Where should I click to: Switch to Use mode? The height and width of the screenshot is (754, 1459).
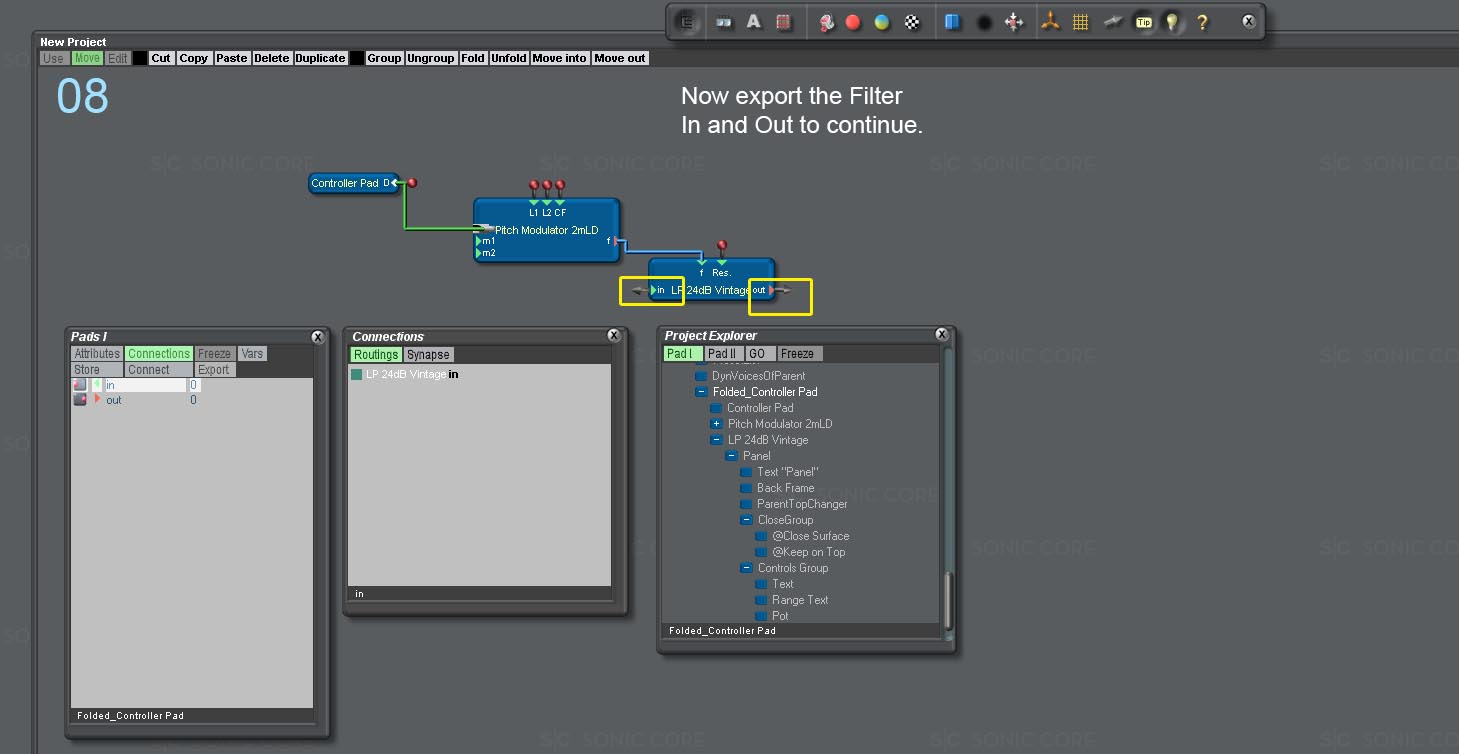53,58
